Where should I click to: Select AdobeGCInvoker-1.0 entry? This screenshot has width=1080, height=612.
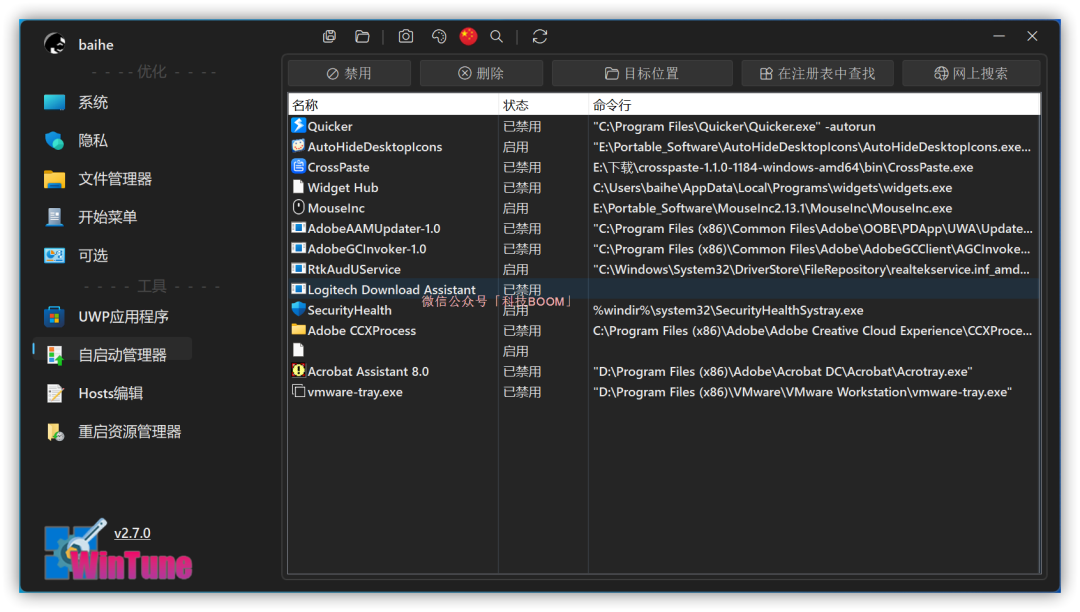click(664, 249)
